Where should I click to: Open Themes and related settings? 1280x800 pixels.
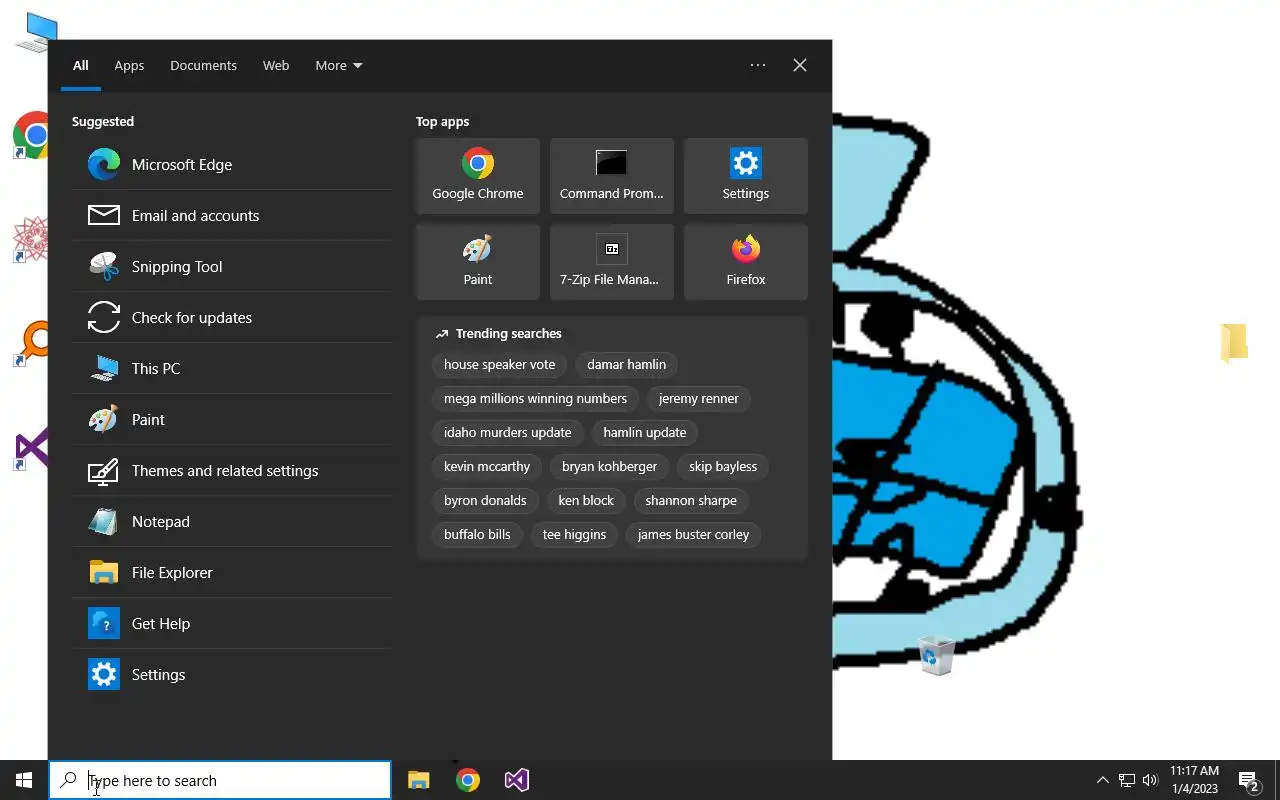[231, 471]
